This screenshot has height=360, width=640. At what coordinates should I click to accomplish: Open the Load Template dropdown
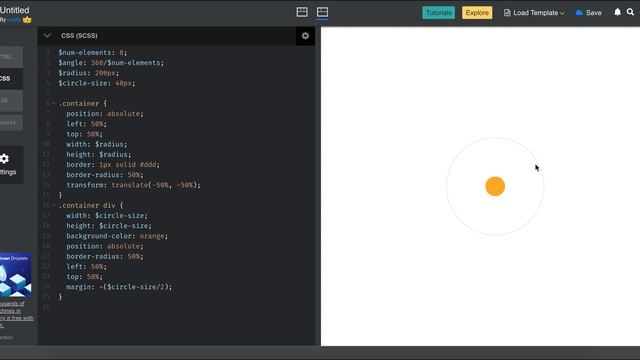(x=534, y=13)
